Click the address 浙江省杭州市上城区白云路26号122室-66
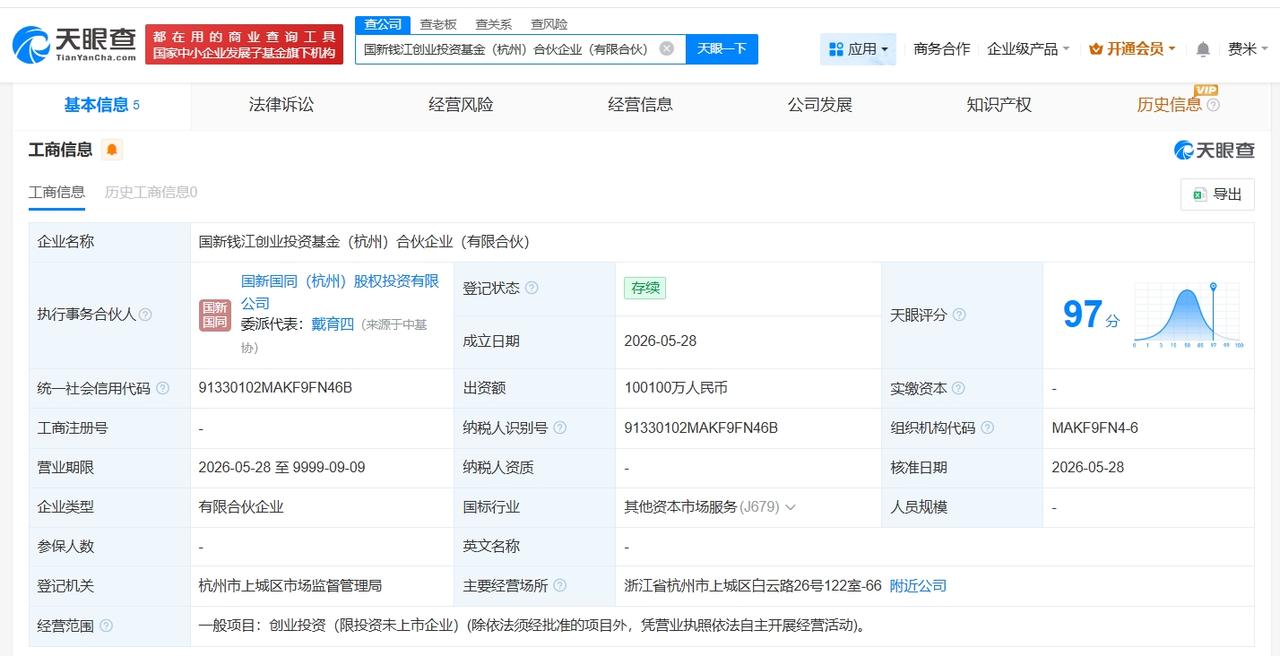This screenshot has width=1280, height=656. [753, 586]
